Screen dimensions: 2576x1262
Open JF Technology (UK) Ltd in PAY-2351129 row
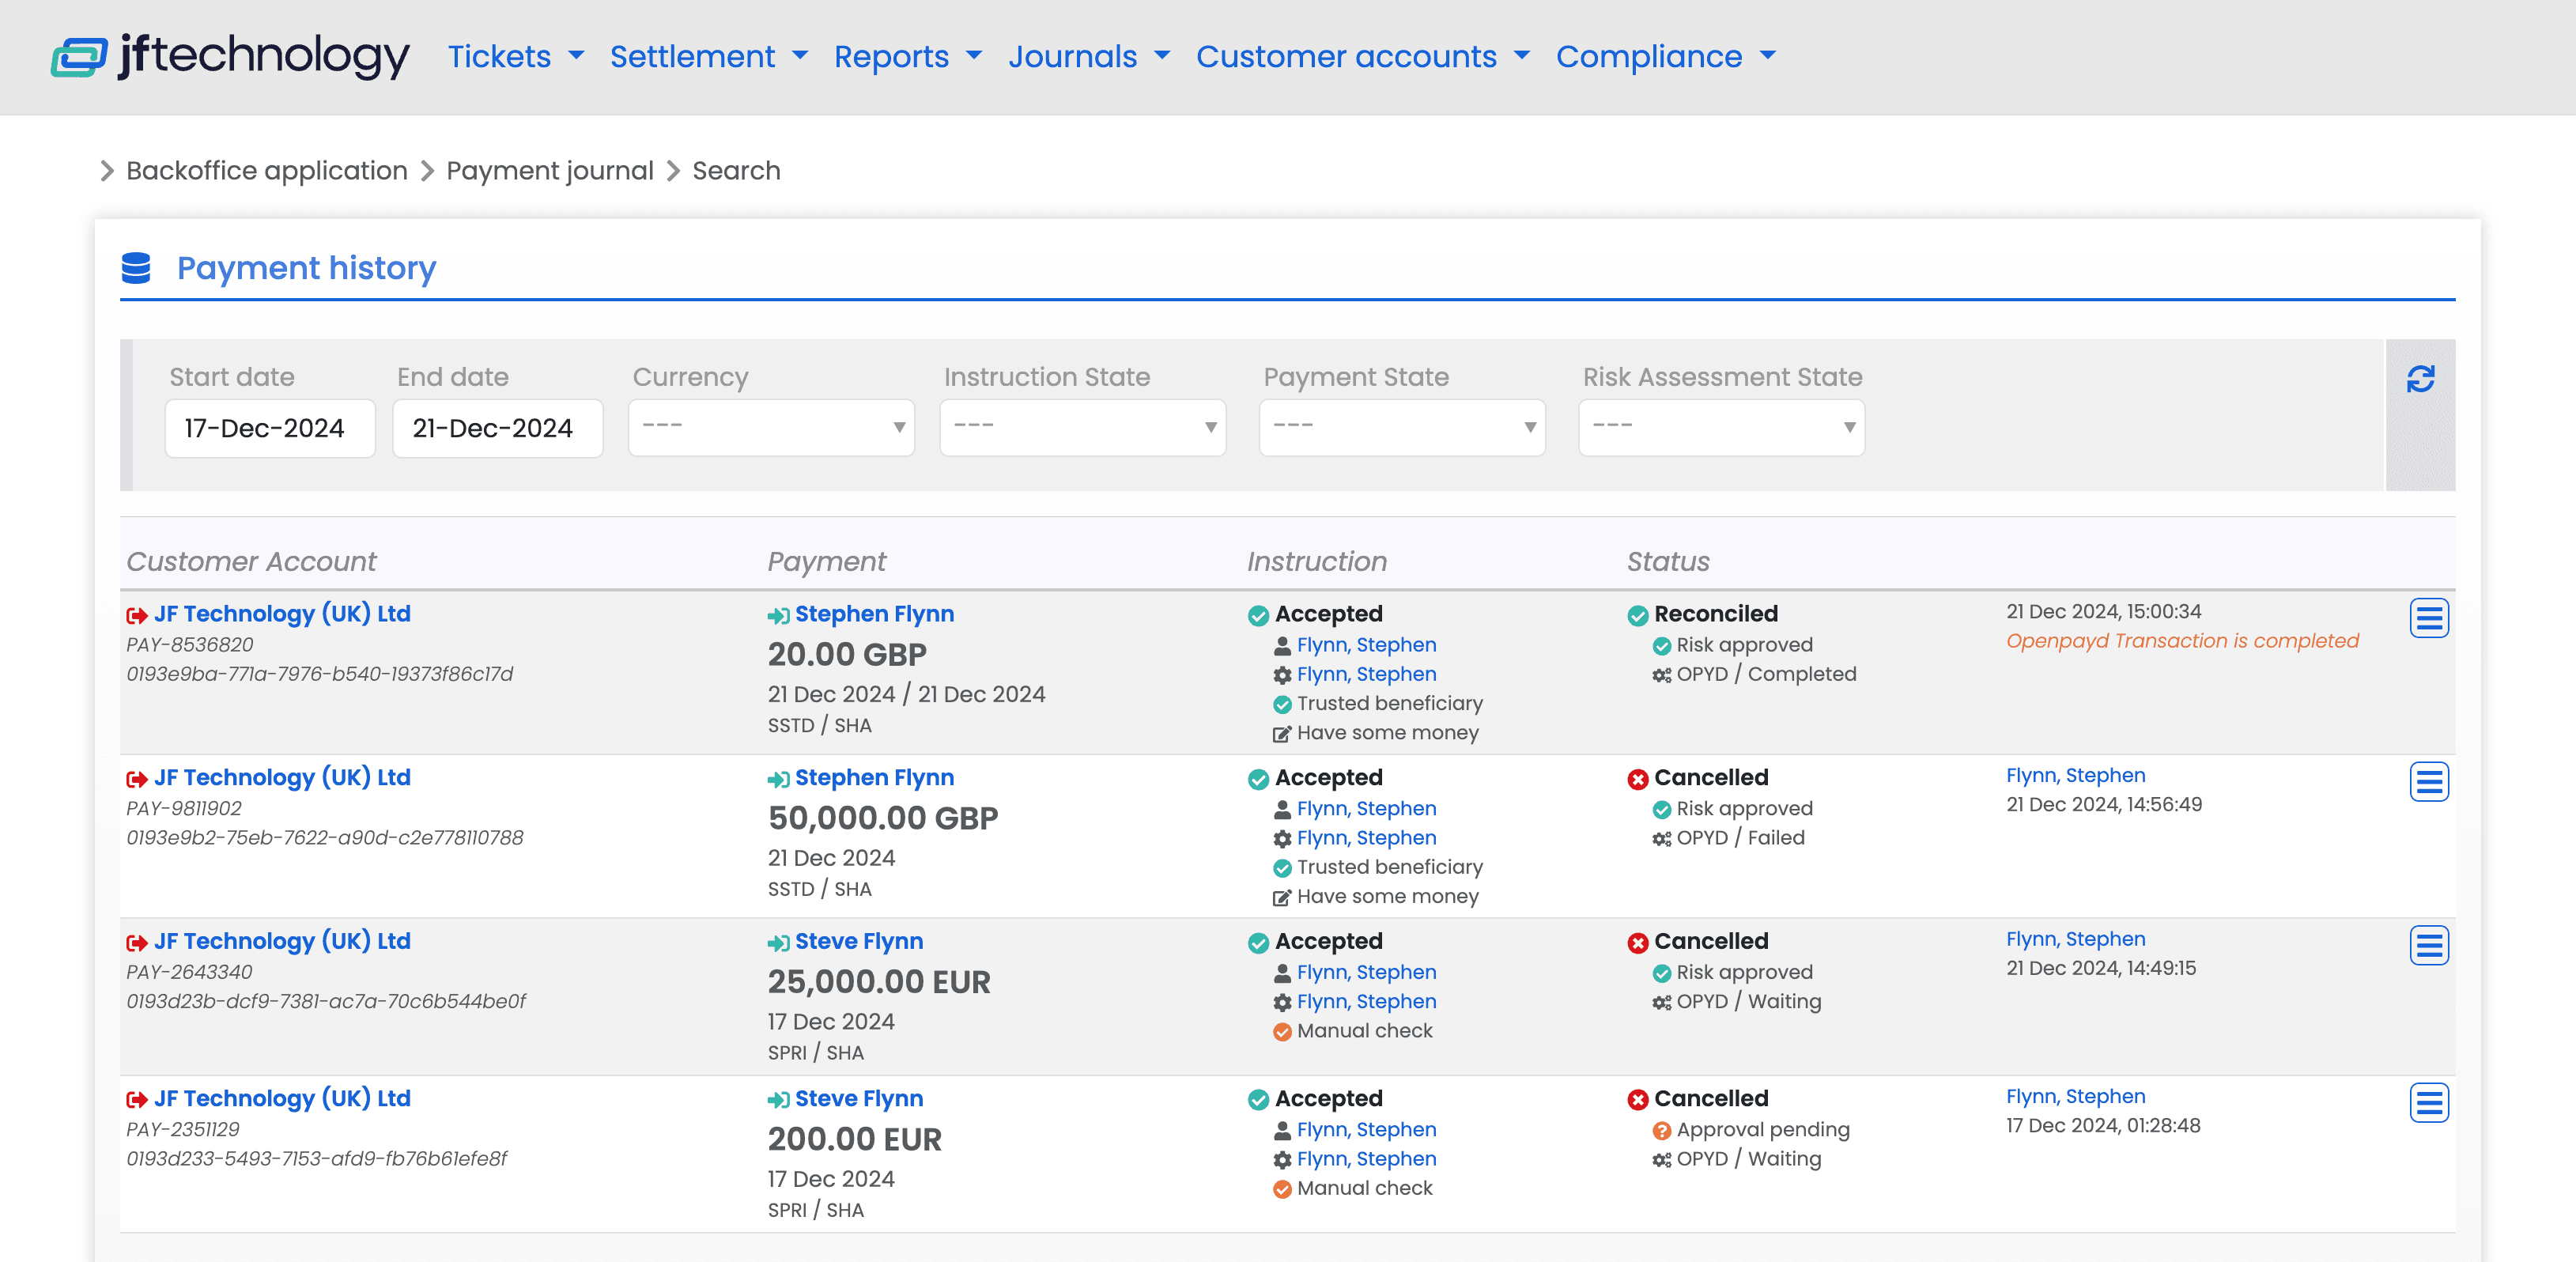282,1099
